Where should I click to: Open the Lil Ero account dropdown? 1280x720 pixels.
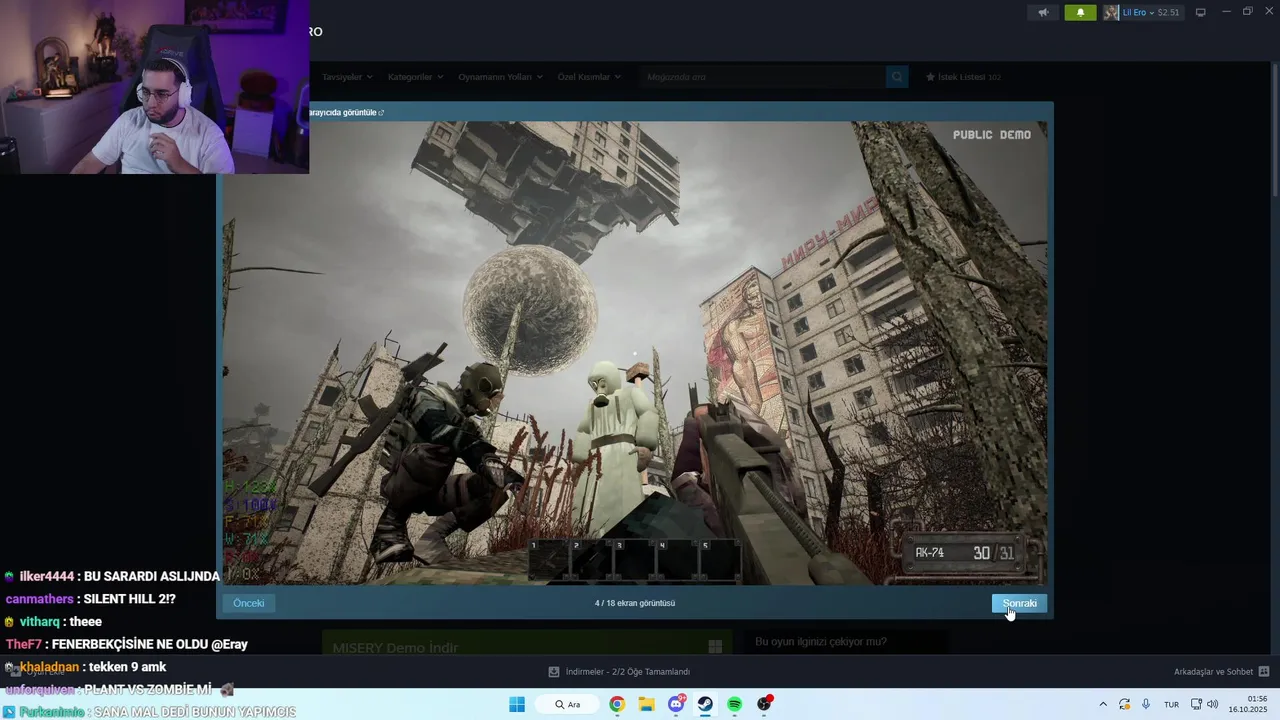1150,13
